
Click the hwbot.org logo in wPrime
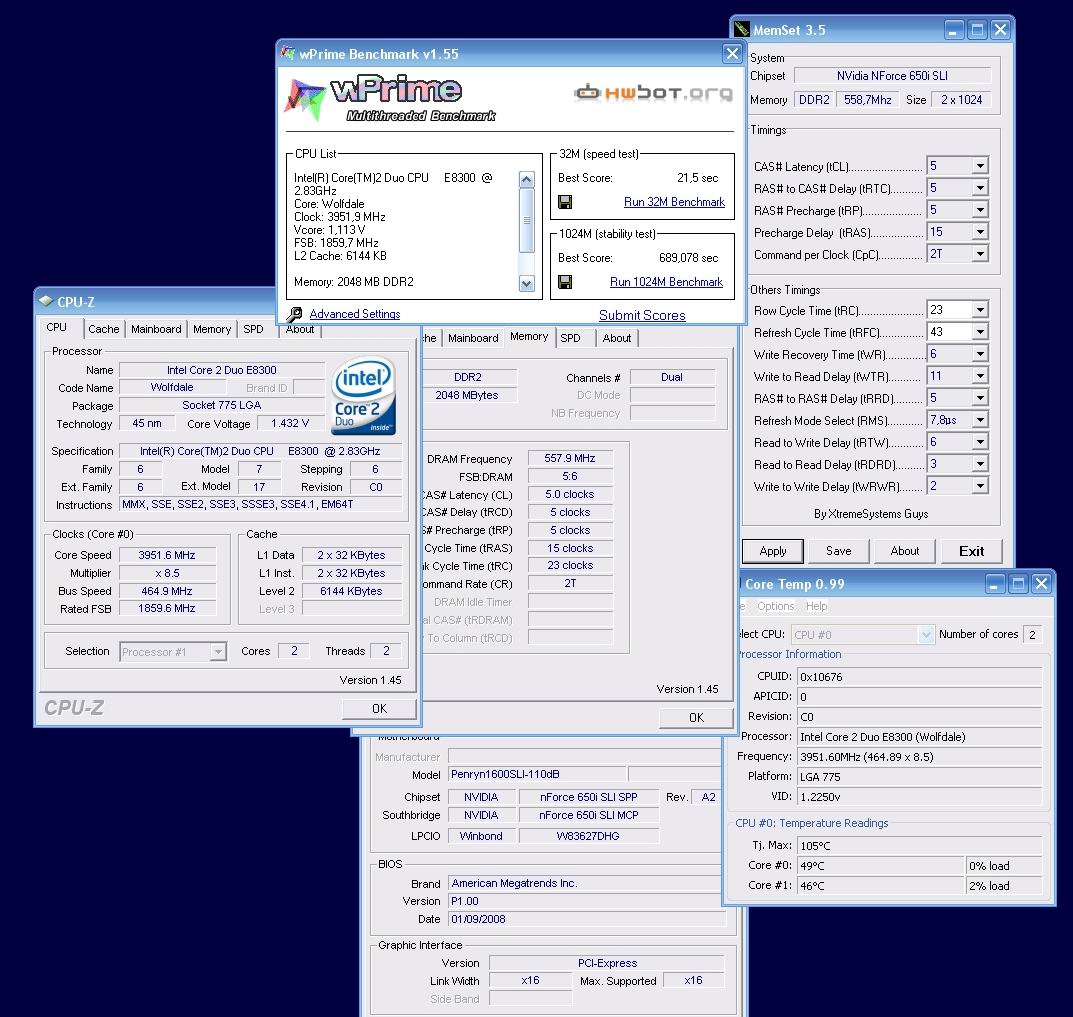(653, 92)
